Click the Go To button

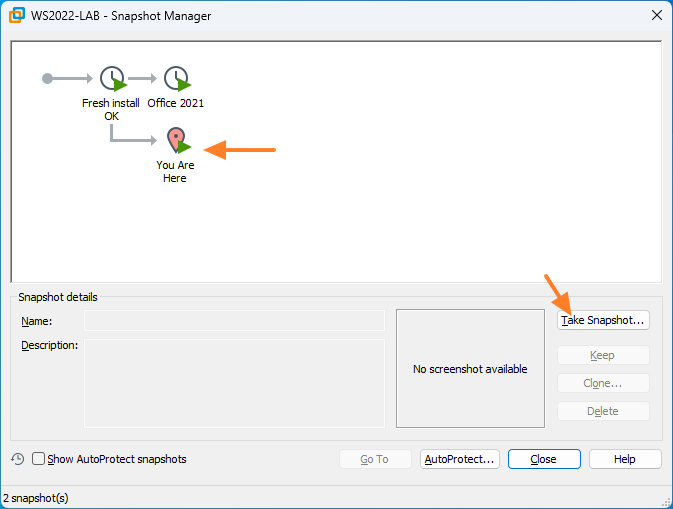(x=375, y=459)
